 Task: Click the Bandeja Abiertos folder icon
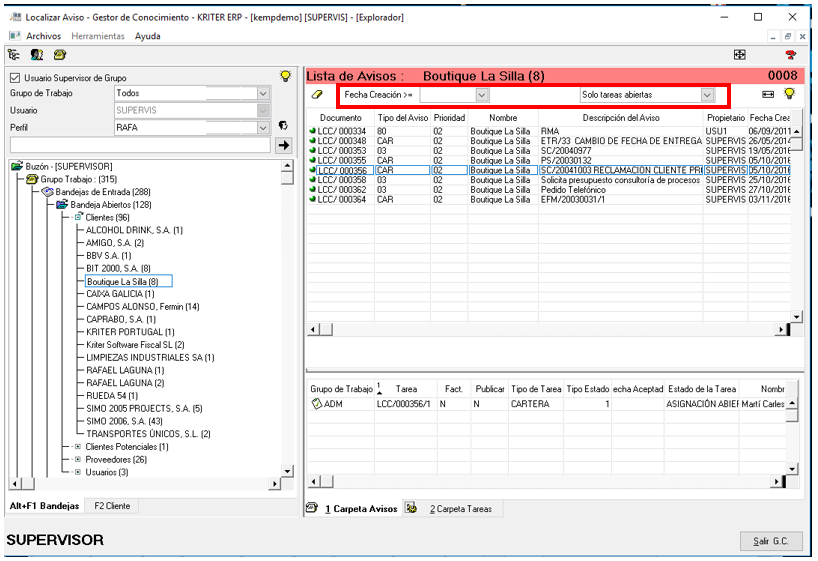click(x=62, y=205)
